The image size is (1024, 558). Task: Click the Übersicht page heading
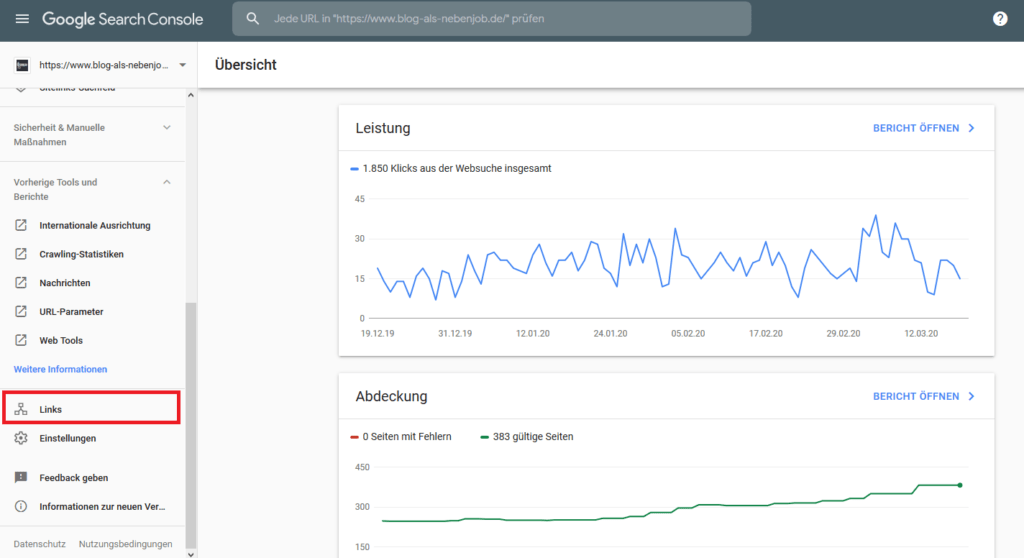point(246,65)
